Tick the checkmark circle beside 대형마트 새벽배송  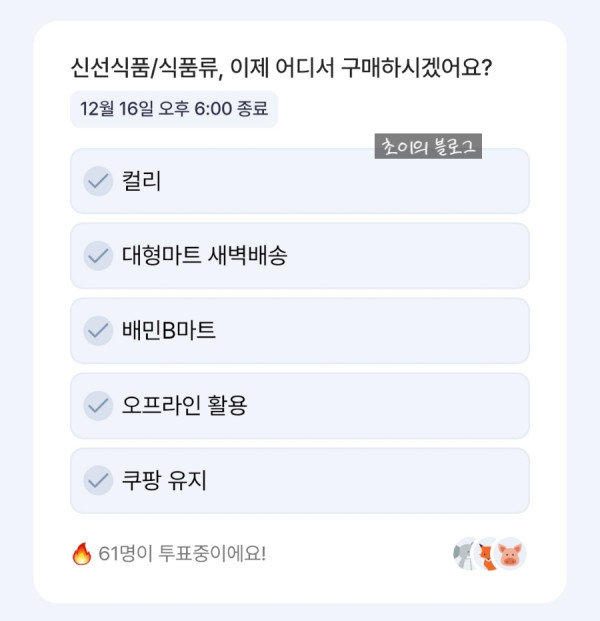tap(97, 256)
